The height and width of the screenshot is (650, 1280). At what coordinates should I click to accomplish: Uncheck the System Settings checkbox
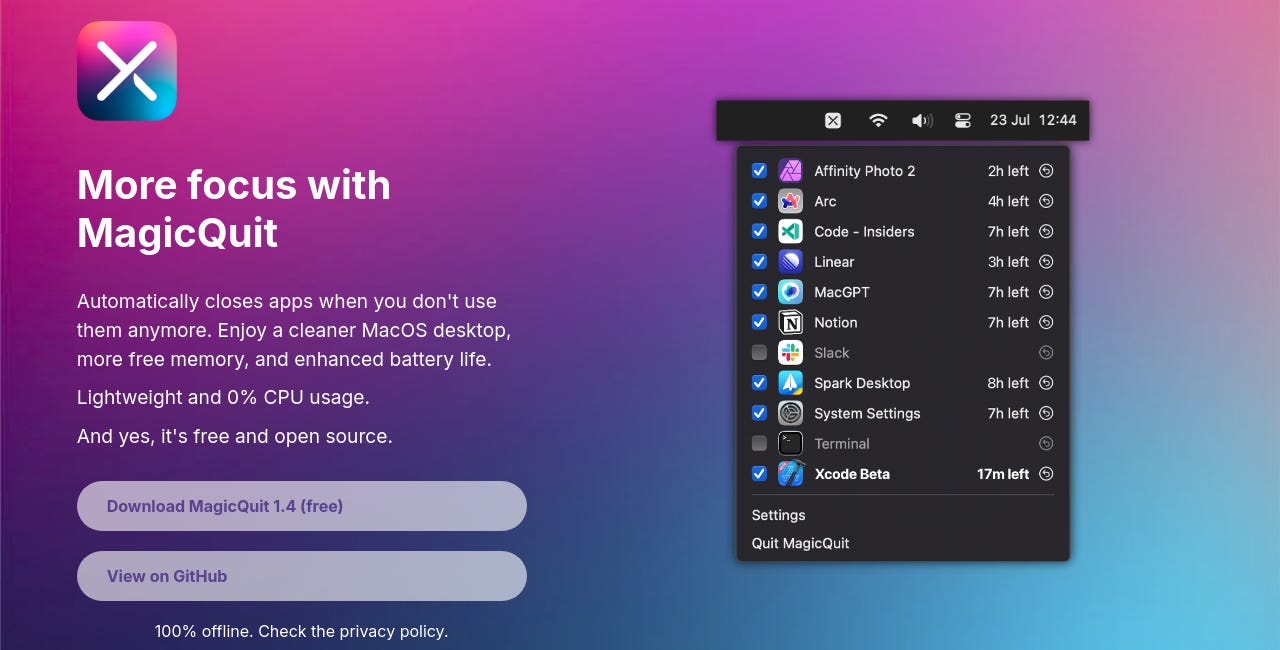(759, 413)
